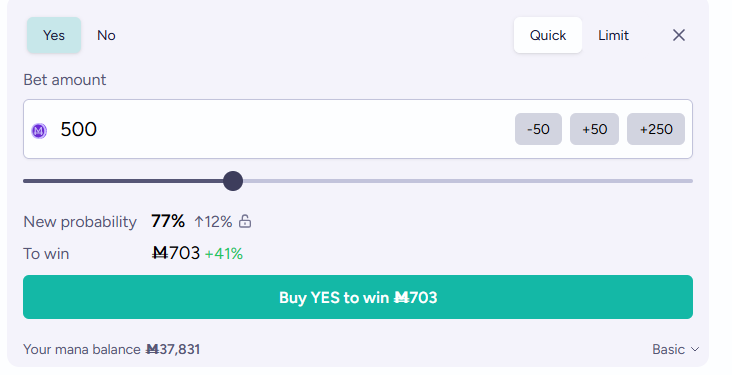732x375 pixels.
Task: Select the No outcome
Action: click(x=106, y=35)
